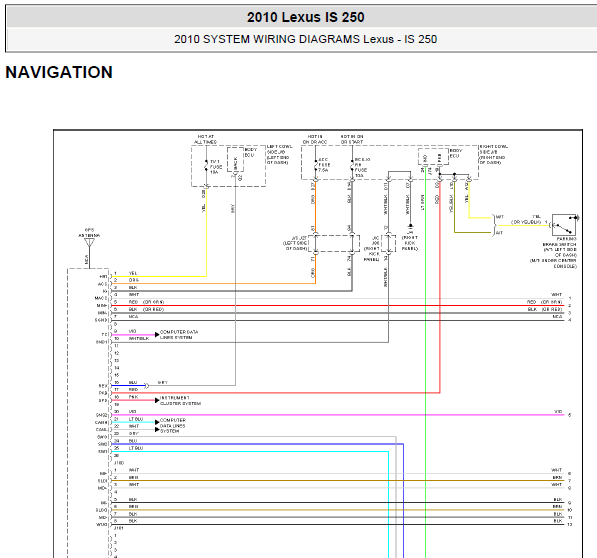
Task: Click the arrow after pin 18 PNK wire
Action: pyautogui.click(x=157, y=400)
